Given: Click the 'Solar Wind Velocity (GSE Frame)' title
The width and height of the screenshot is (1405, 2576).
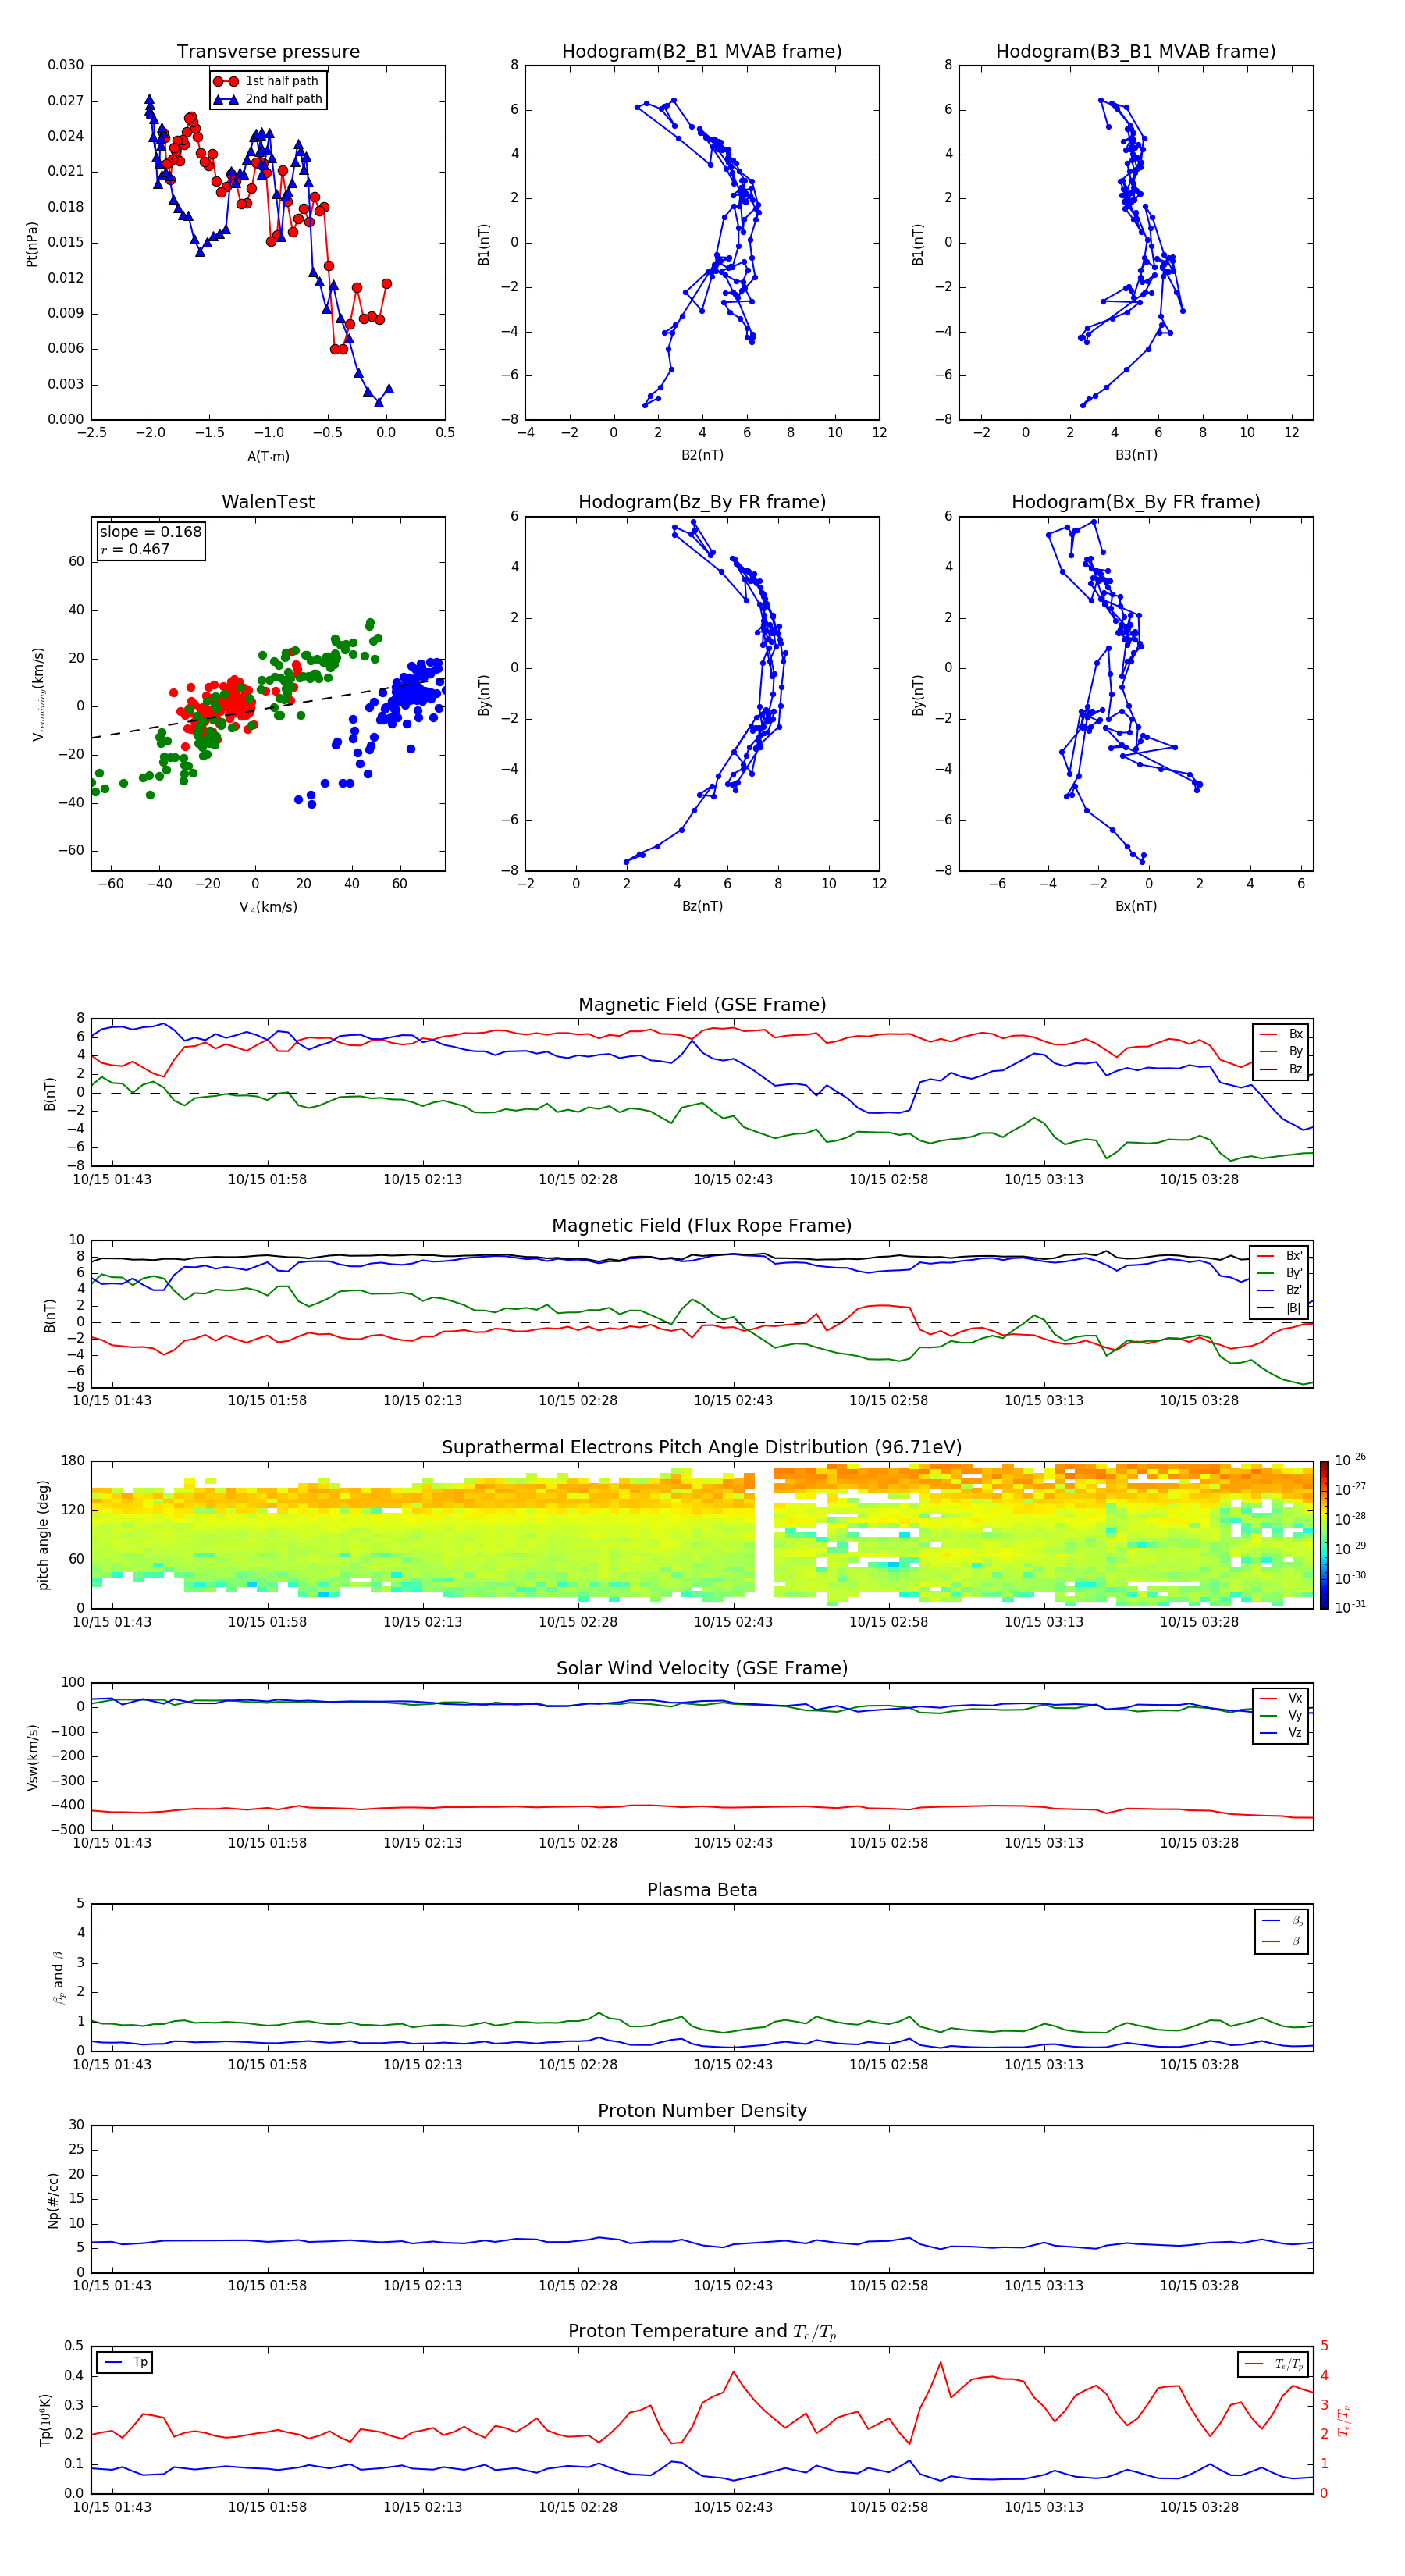Looking at the screenshot, I should point(702,1668).
